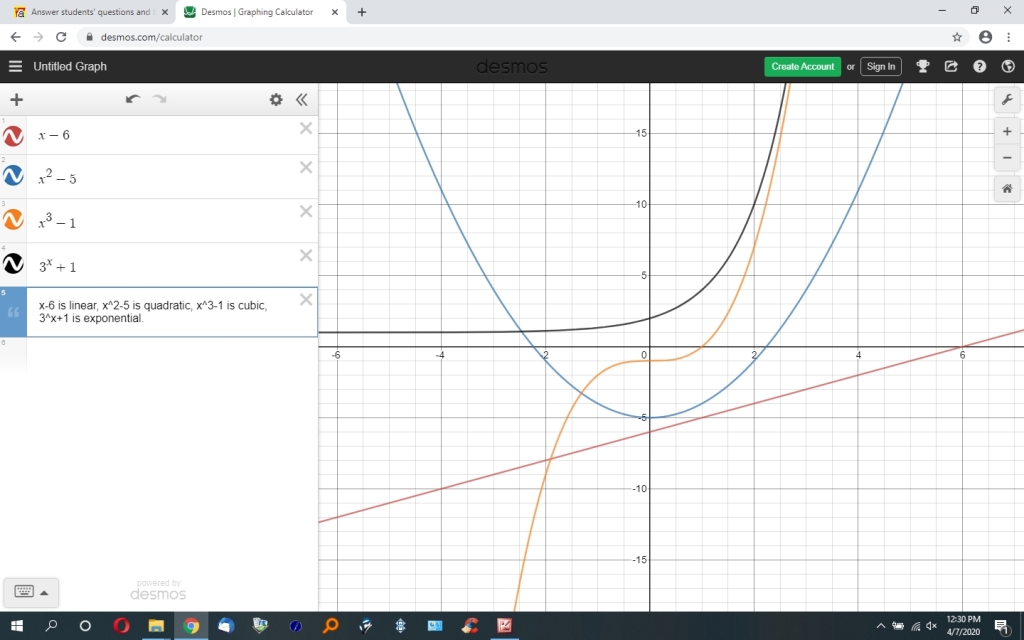The image size is (1024, 640).
Task: Open the powered by desmos link
Action: tap(158, 590)
